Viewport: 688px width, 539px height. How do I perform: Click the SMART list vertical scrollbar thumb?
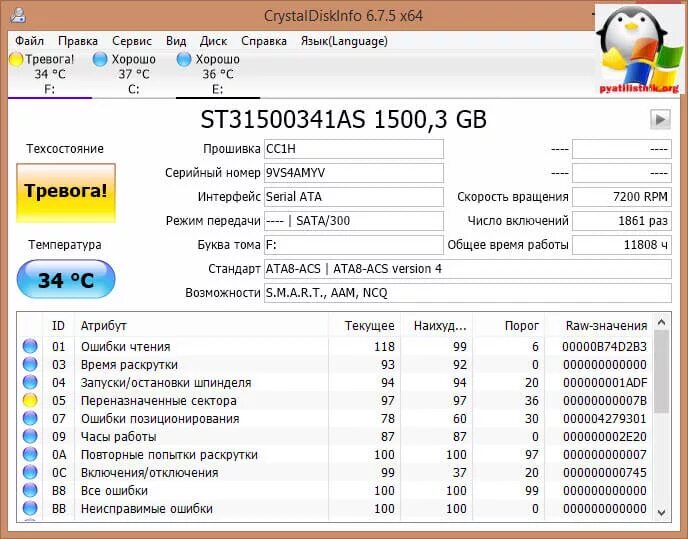(662, 371)
